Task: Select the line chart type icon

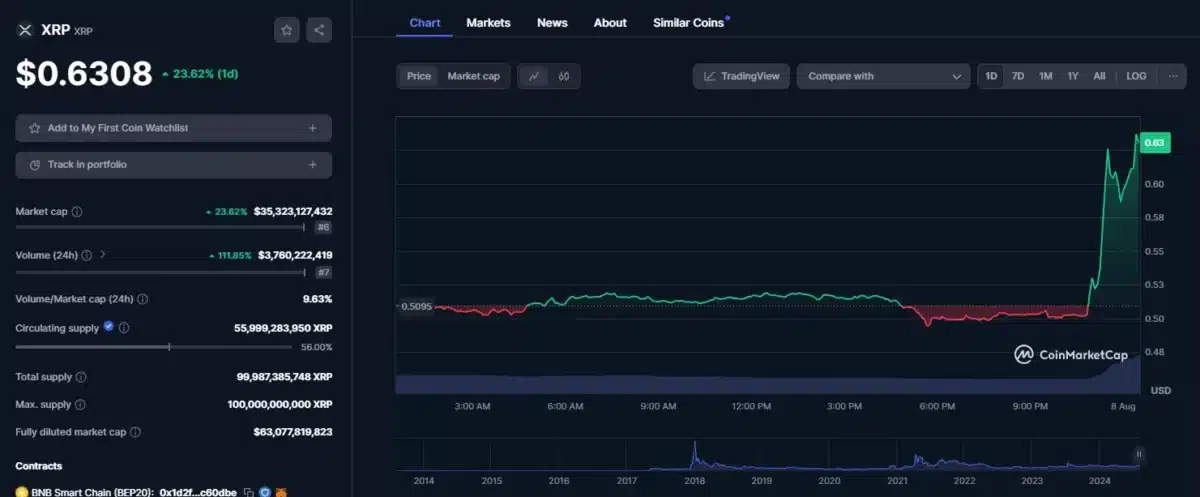Action: click(x=535, y=76)
